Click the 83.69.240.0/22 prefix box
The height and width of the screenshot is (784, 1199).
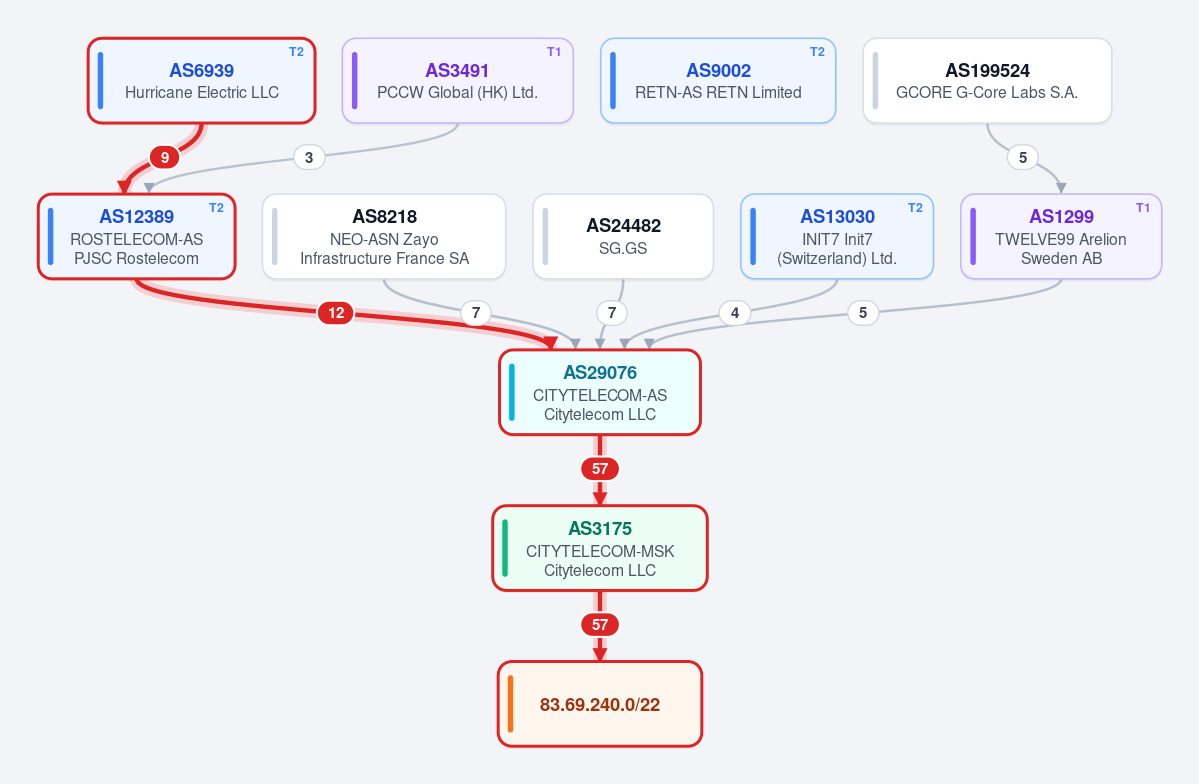(x=600, y=704)
